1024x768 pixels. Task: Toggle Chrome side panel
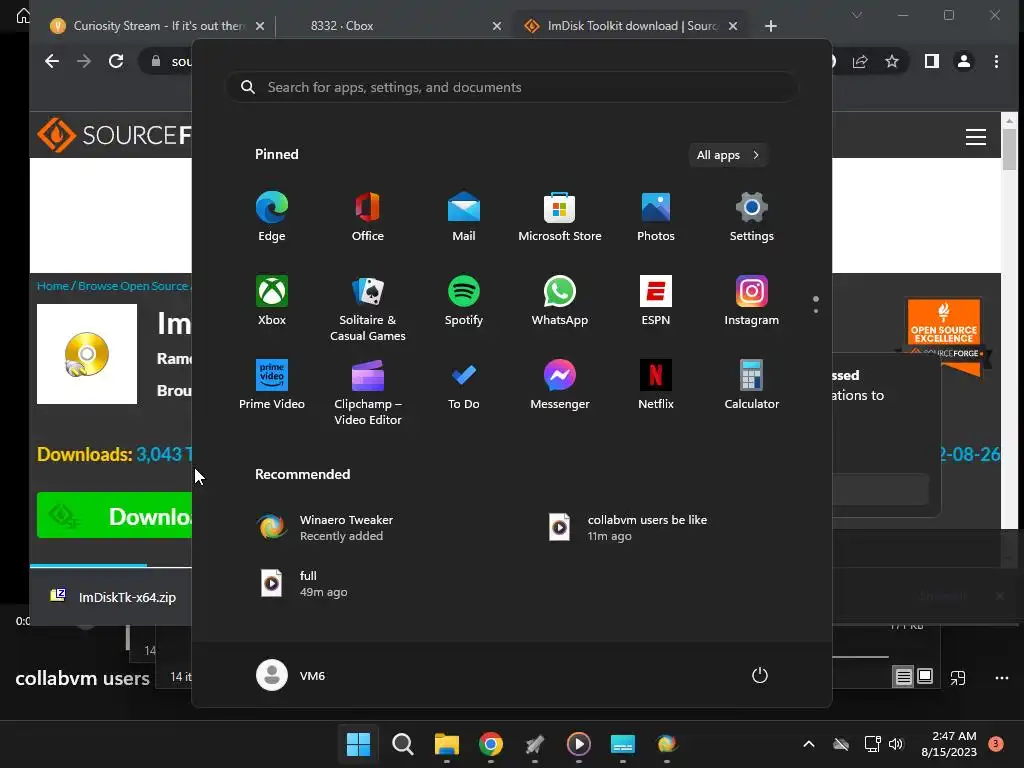931,61
